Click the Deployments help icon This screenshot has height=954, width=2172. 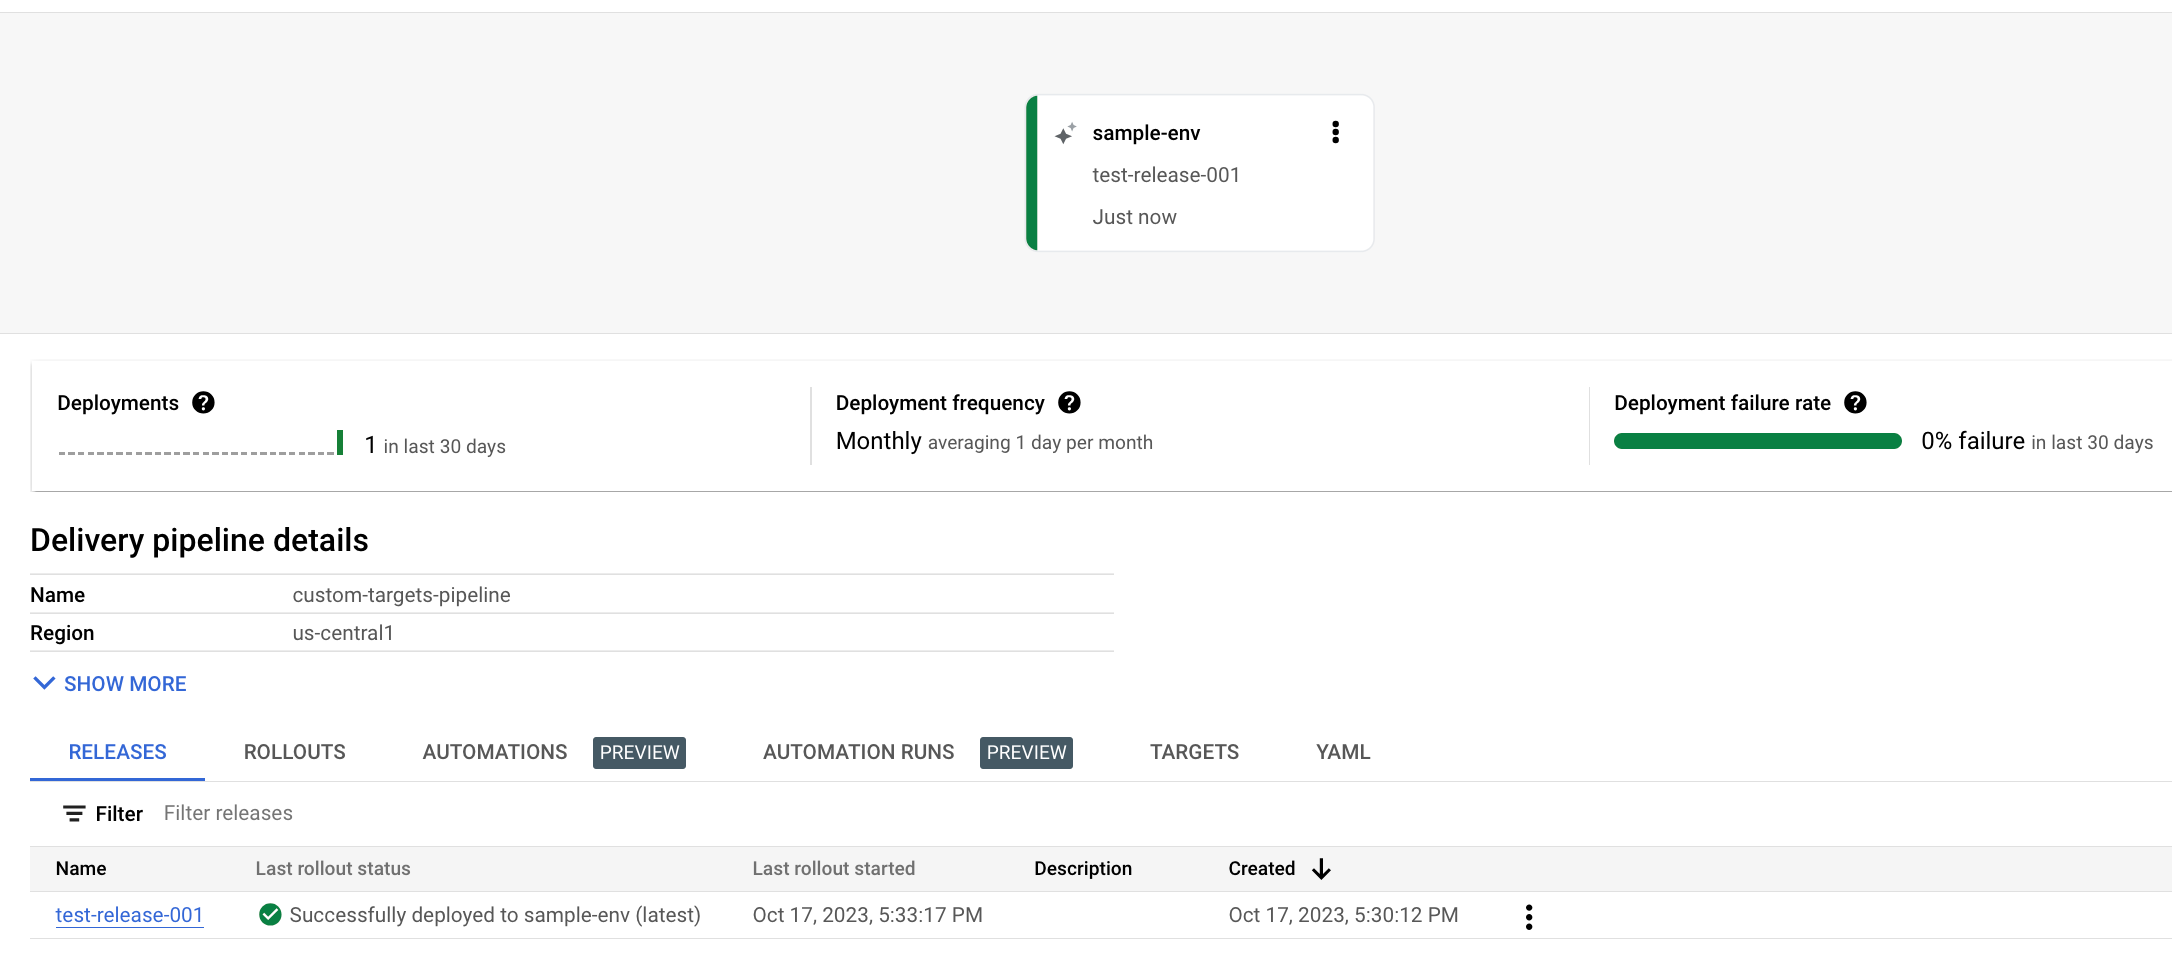[x=204, y=402]
